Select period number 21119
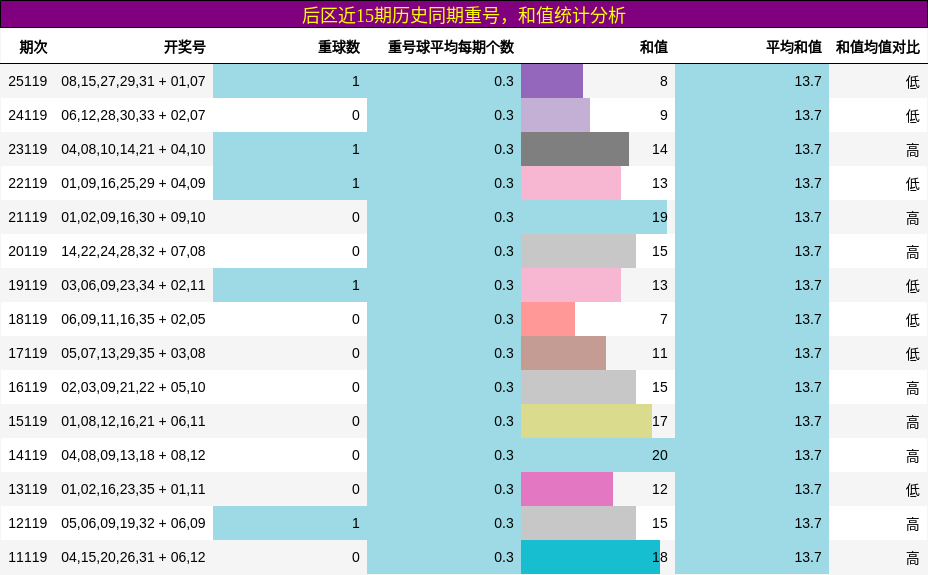This screenshot has width=928, height=575. pos(28,217)
